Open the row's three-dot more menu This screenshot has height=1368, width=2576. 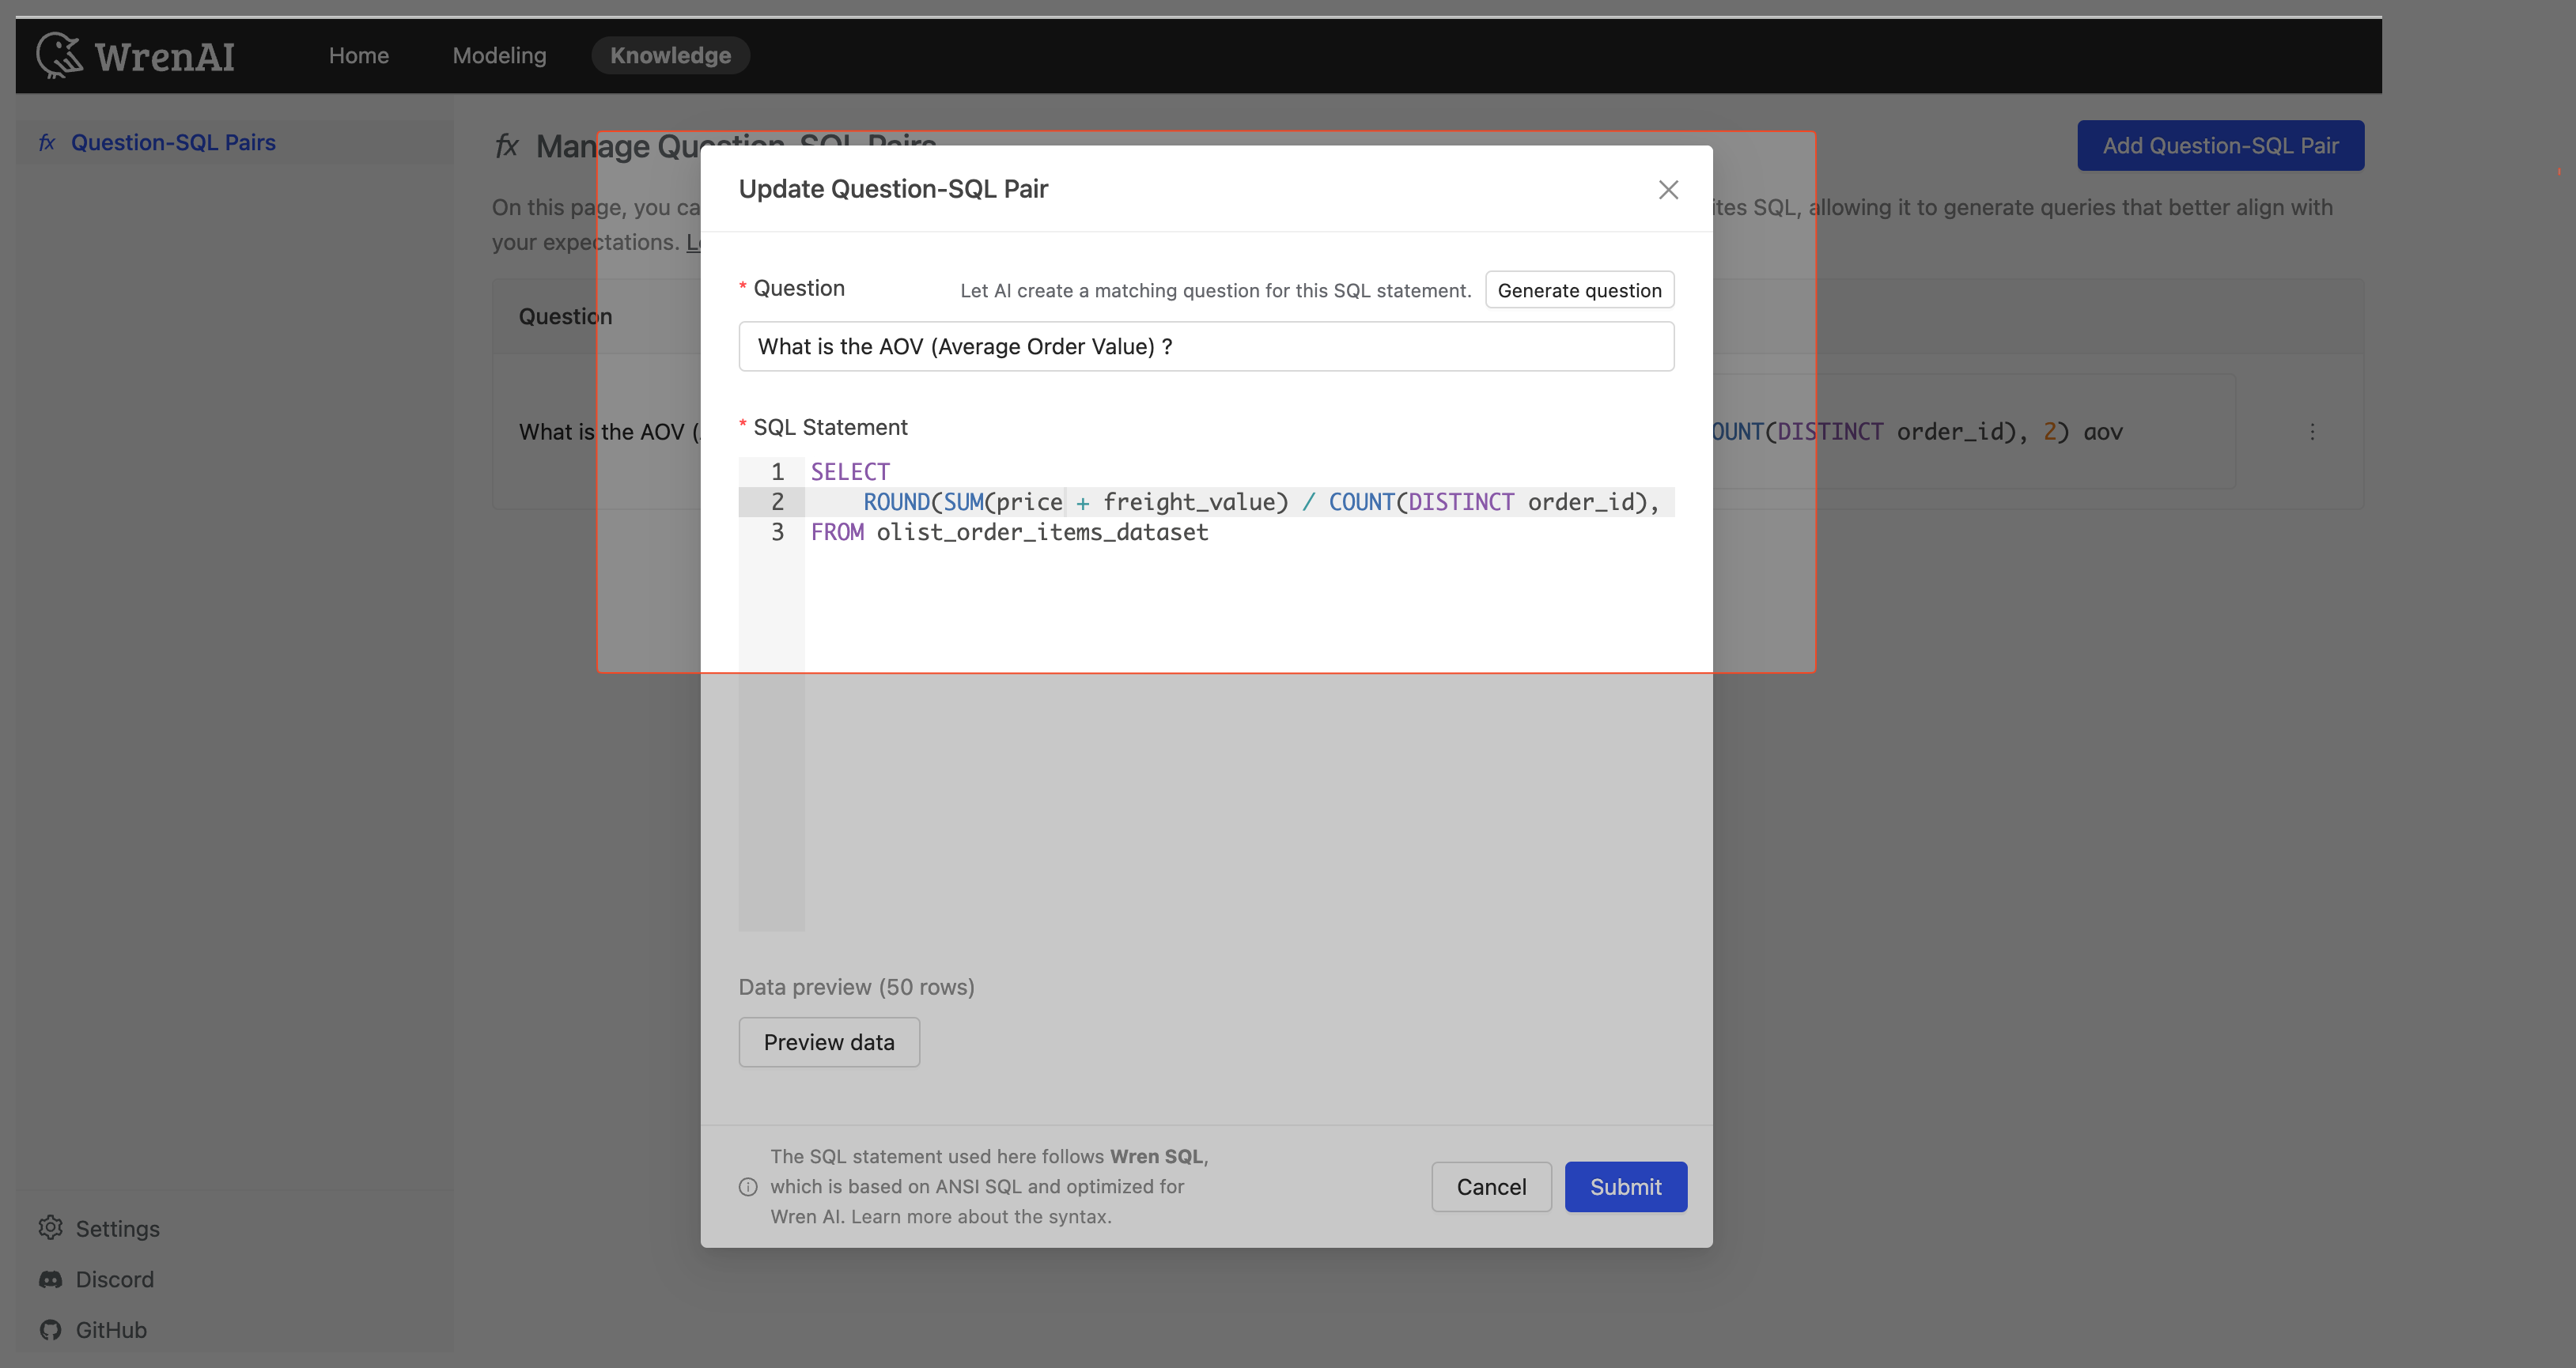(2311, 432)
